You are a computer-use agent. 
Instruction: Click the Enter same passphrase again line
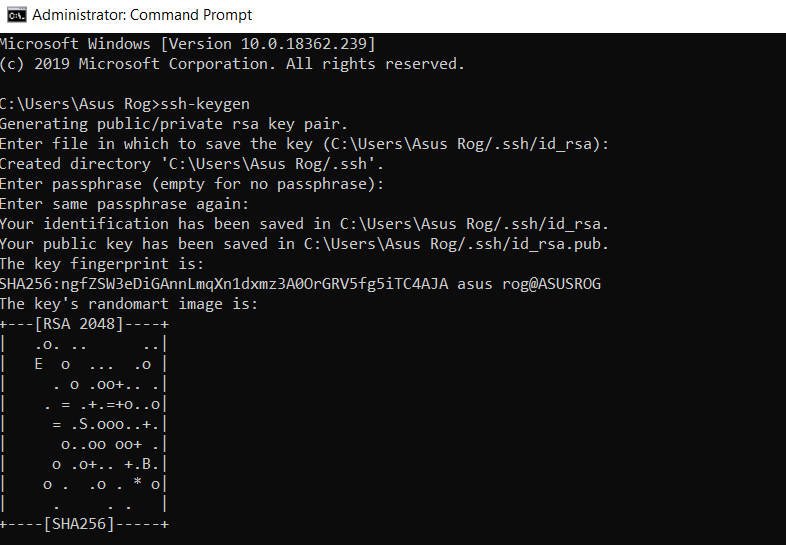[124, 204]
